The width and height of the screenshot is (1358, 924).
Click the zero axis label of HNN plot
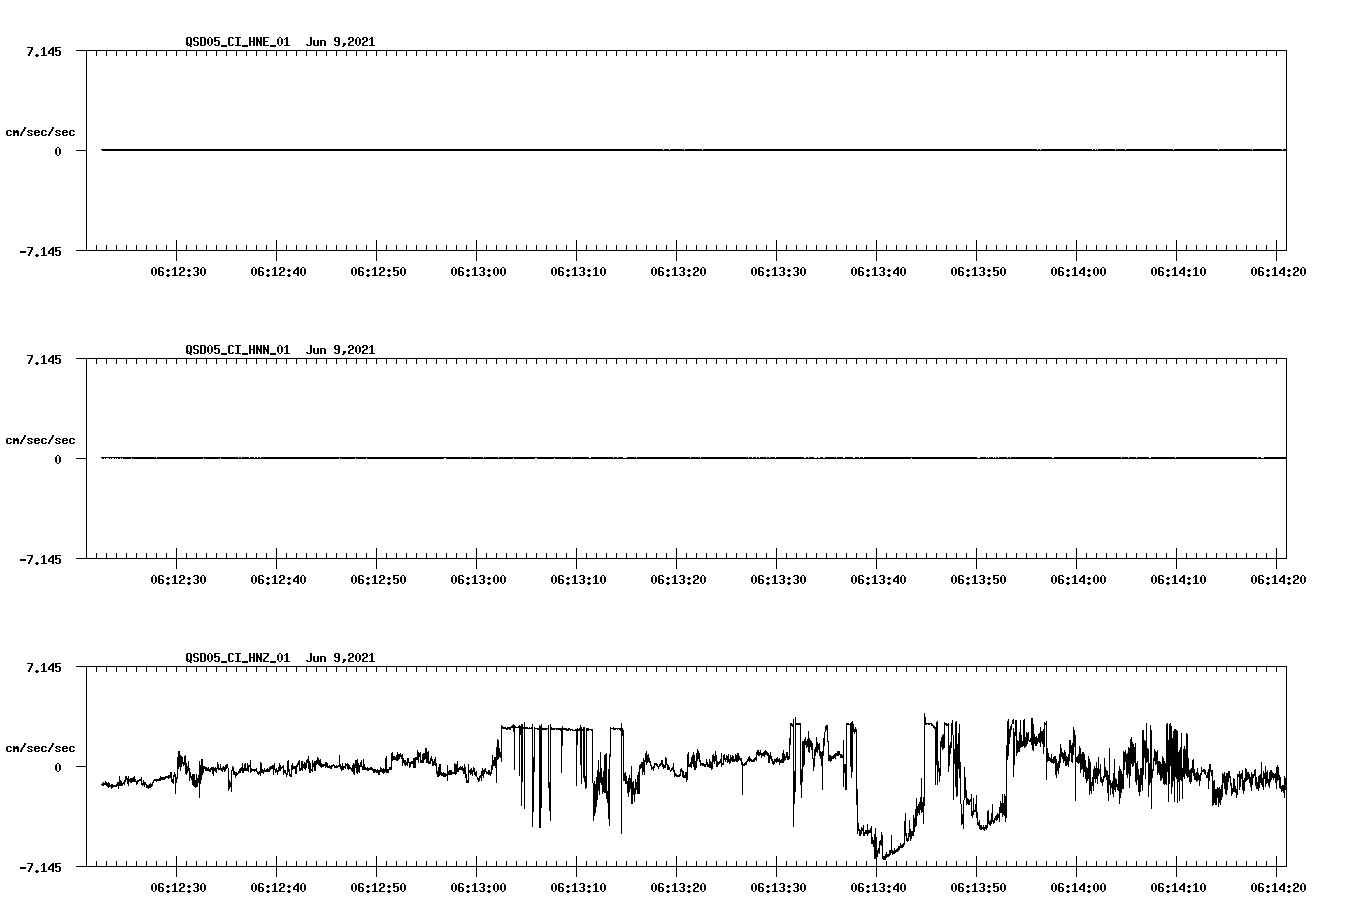click(58, 460)
